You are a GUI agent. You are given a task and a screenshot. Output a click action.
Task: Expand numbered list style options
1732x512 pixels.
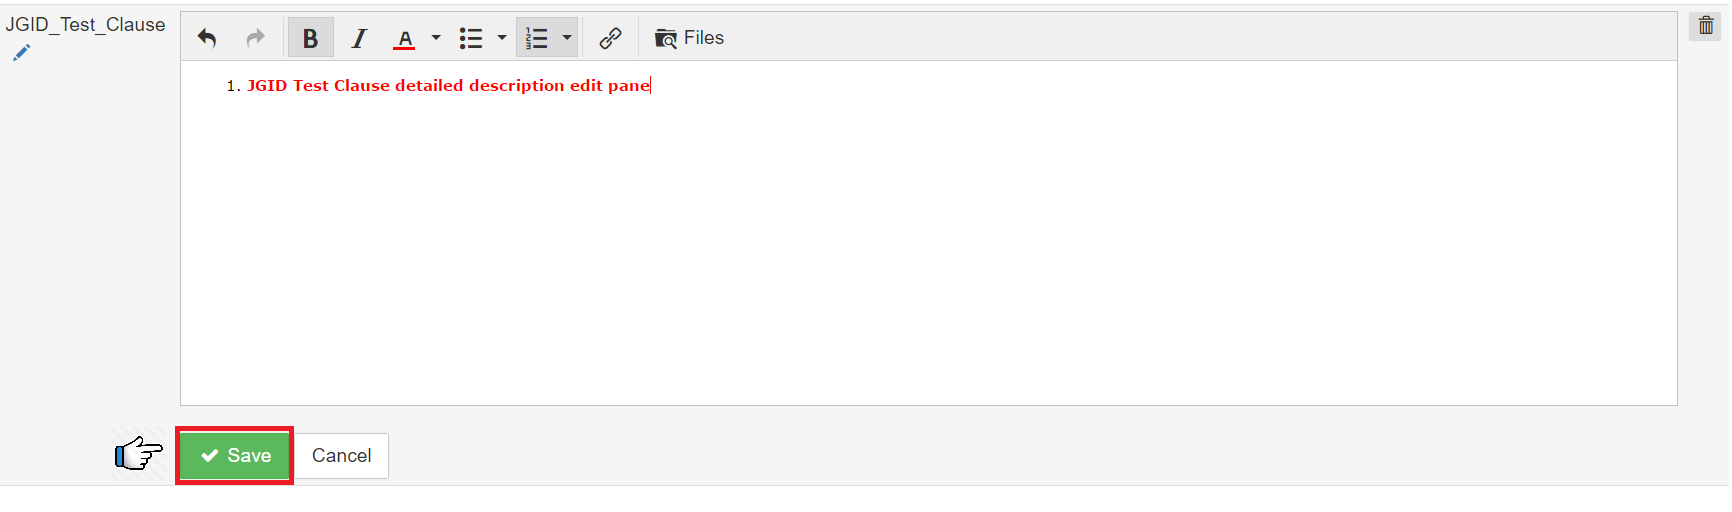567,38
